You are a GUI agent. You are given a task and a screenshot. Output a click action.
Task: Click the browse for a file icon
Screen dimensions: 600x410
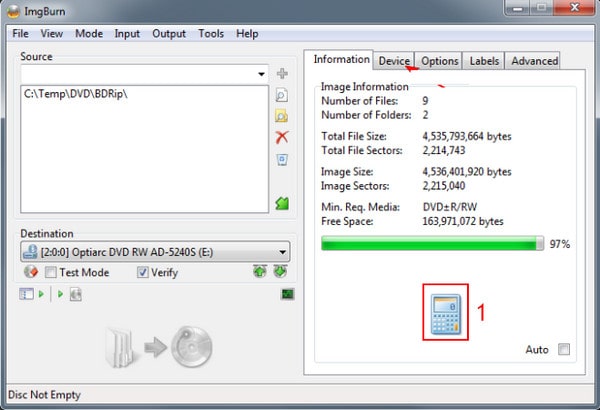pos(282,95)
